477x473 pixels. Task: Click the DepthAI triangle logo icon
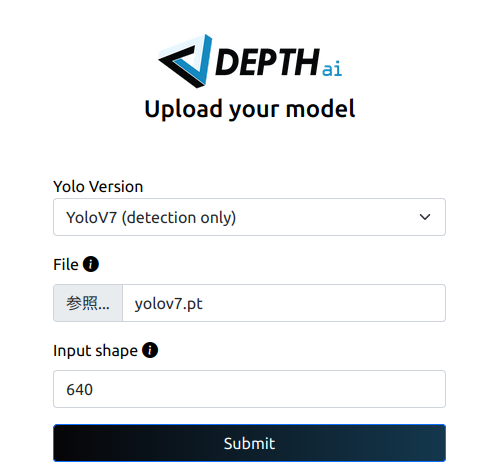pyautogui.click(x=185, y=61)
